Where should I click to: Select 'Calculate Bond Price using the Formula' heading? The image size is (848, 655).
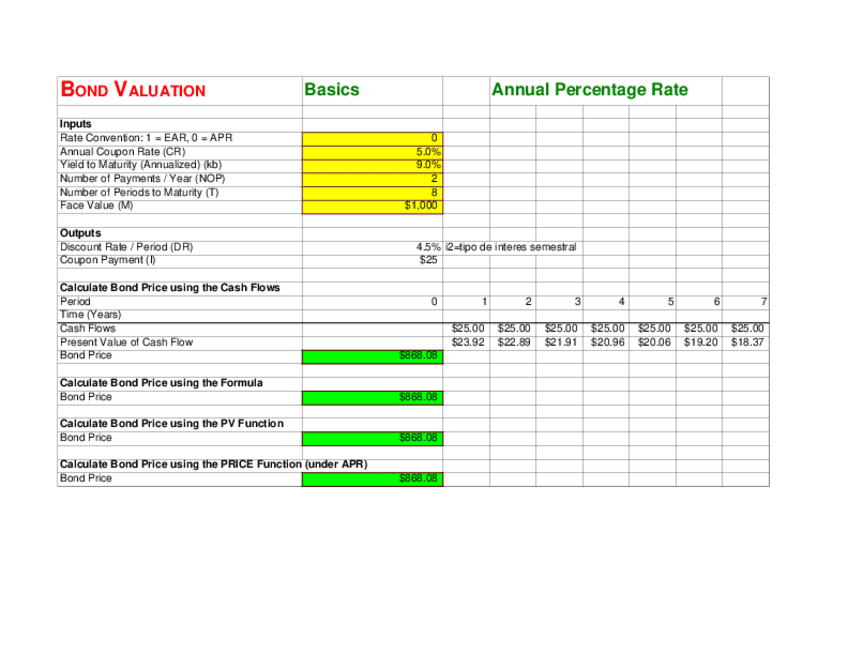click(161, 383)
